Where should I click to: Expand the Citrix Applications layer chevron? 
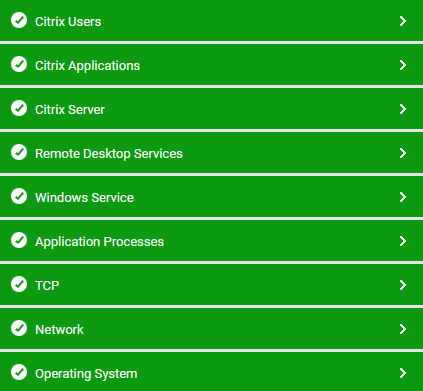coord(403,65)
